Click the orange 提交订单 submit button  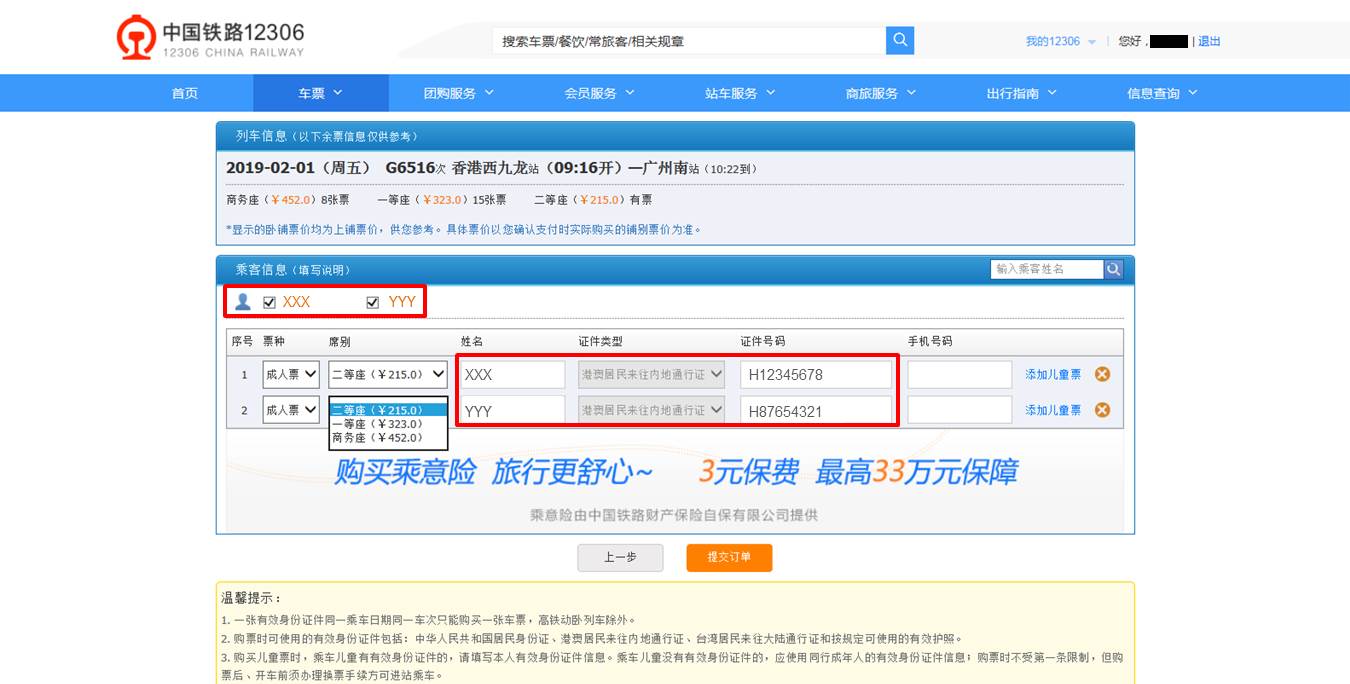pyautogui.click(x=728, y=558)
